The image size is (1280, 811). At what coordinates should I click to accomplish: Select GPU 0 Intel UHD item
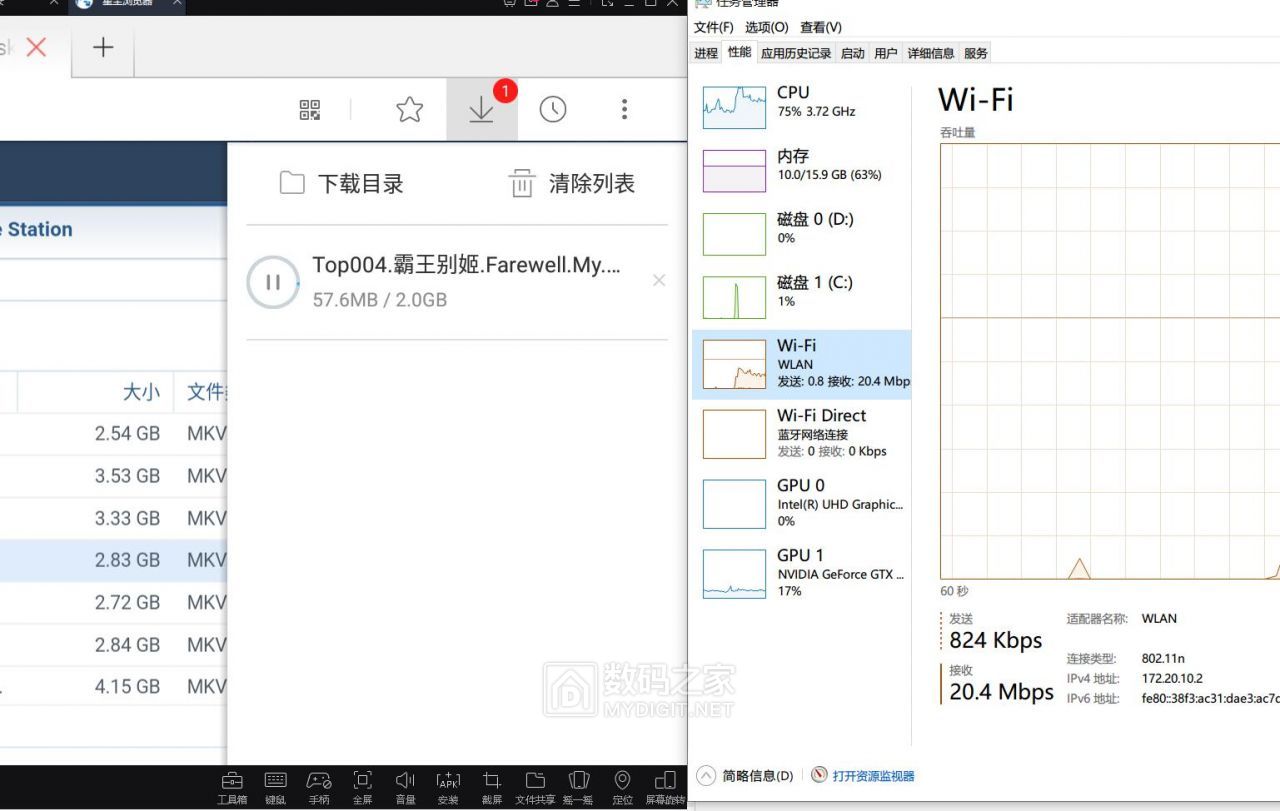802,504
